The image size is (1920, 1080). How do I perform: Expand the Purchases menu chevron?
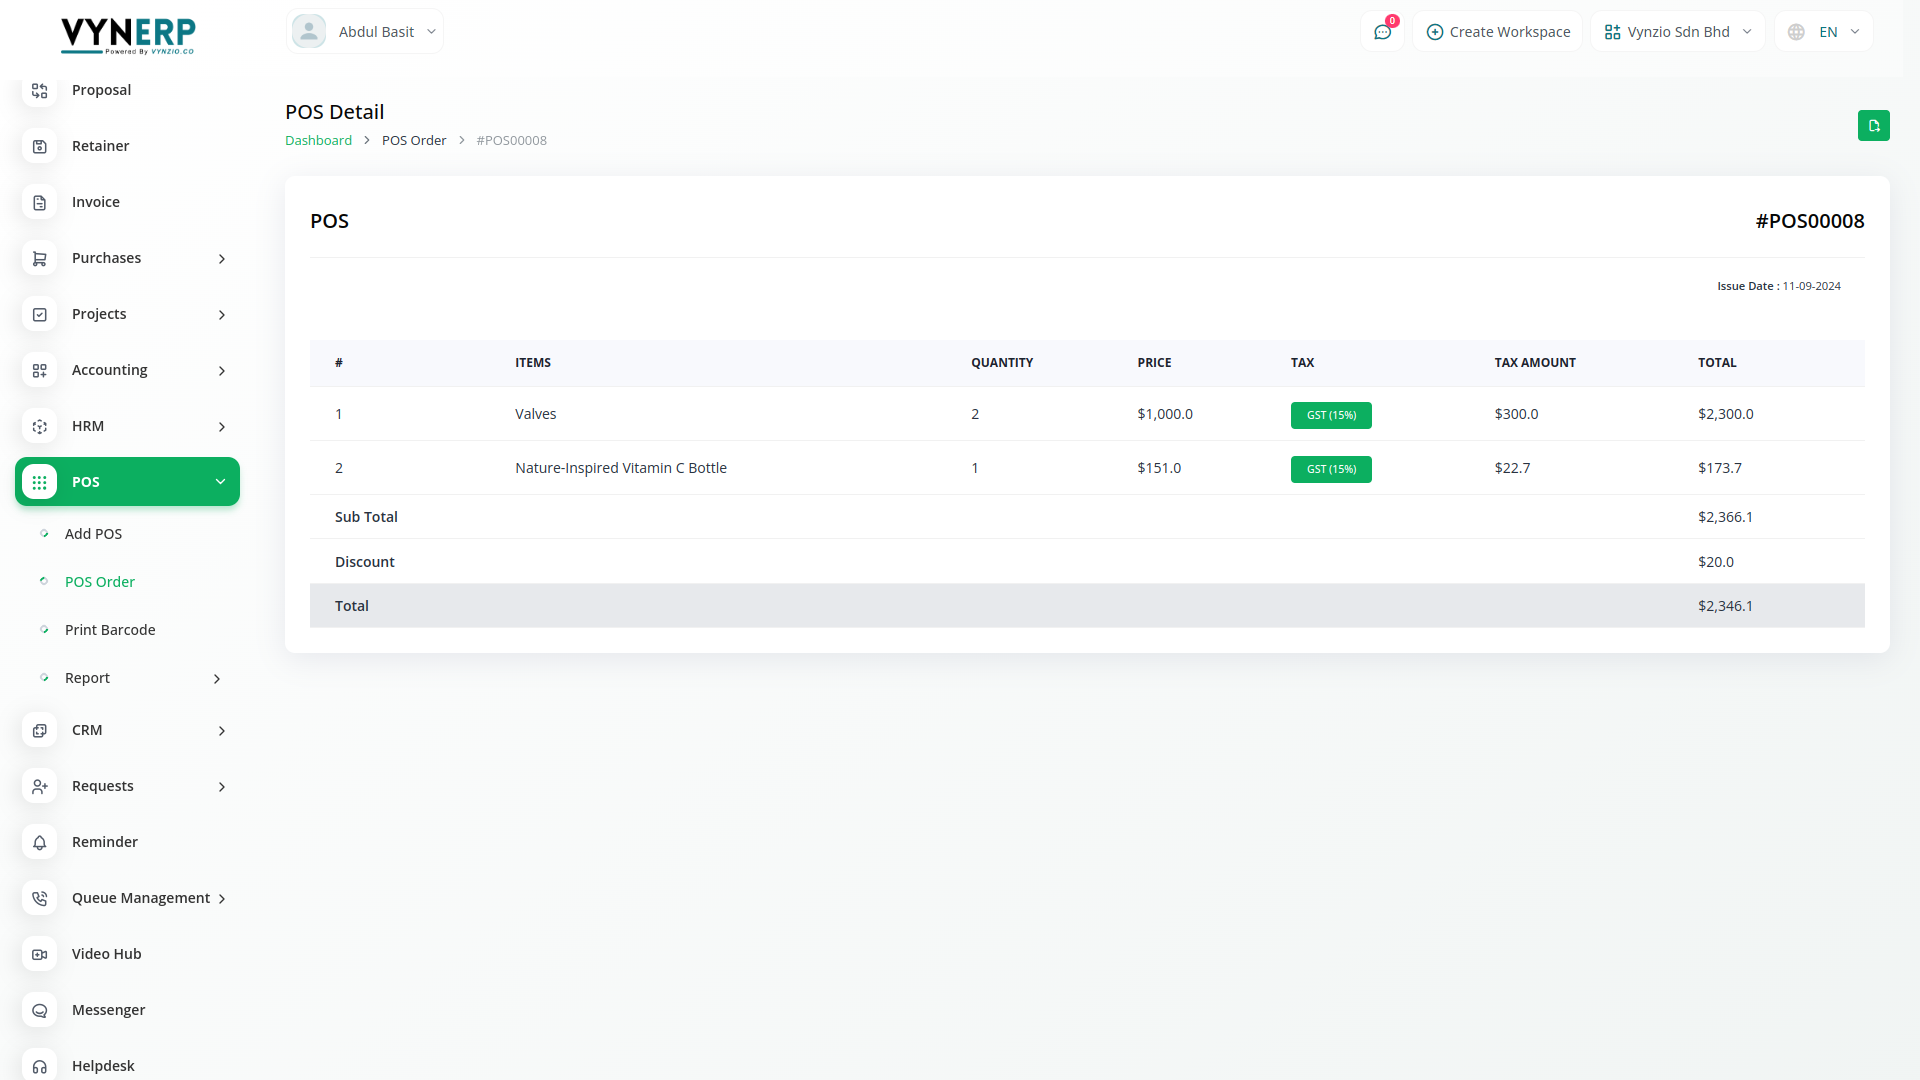[222, 259]
